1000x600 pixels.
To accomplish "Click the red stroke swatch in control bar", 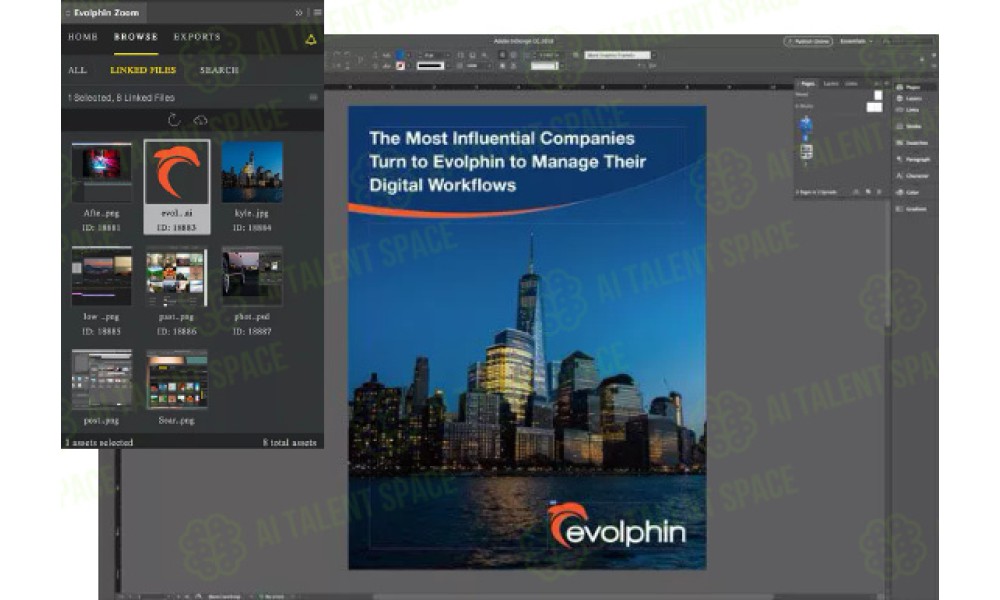I will pyautogui.click(x=401, y=66).
